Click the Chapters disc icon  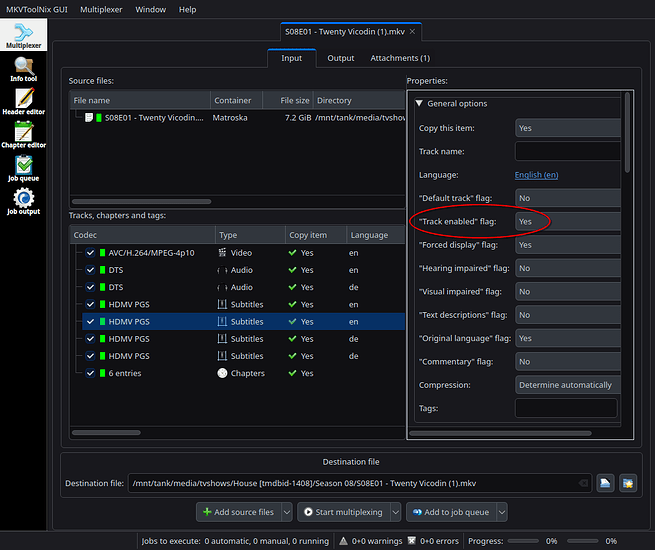point(222,373)
